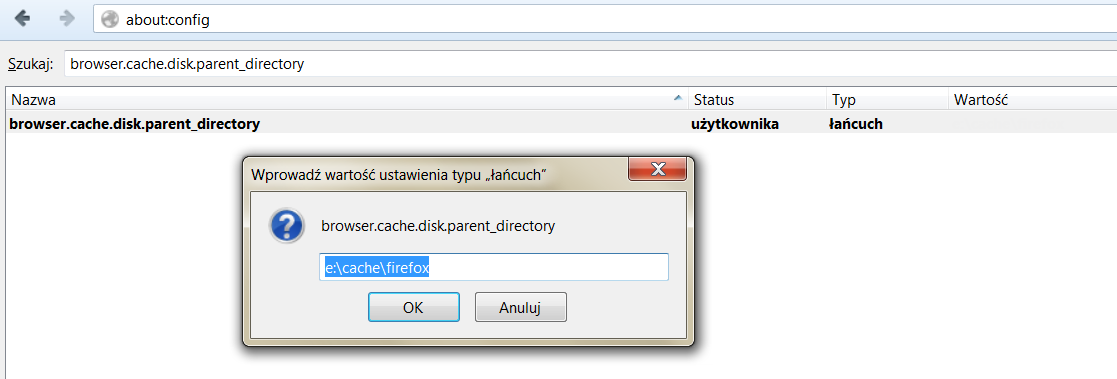Click the użytkownika status cell
The image size is (1117, 379).
point(735,124)
